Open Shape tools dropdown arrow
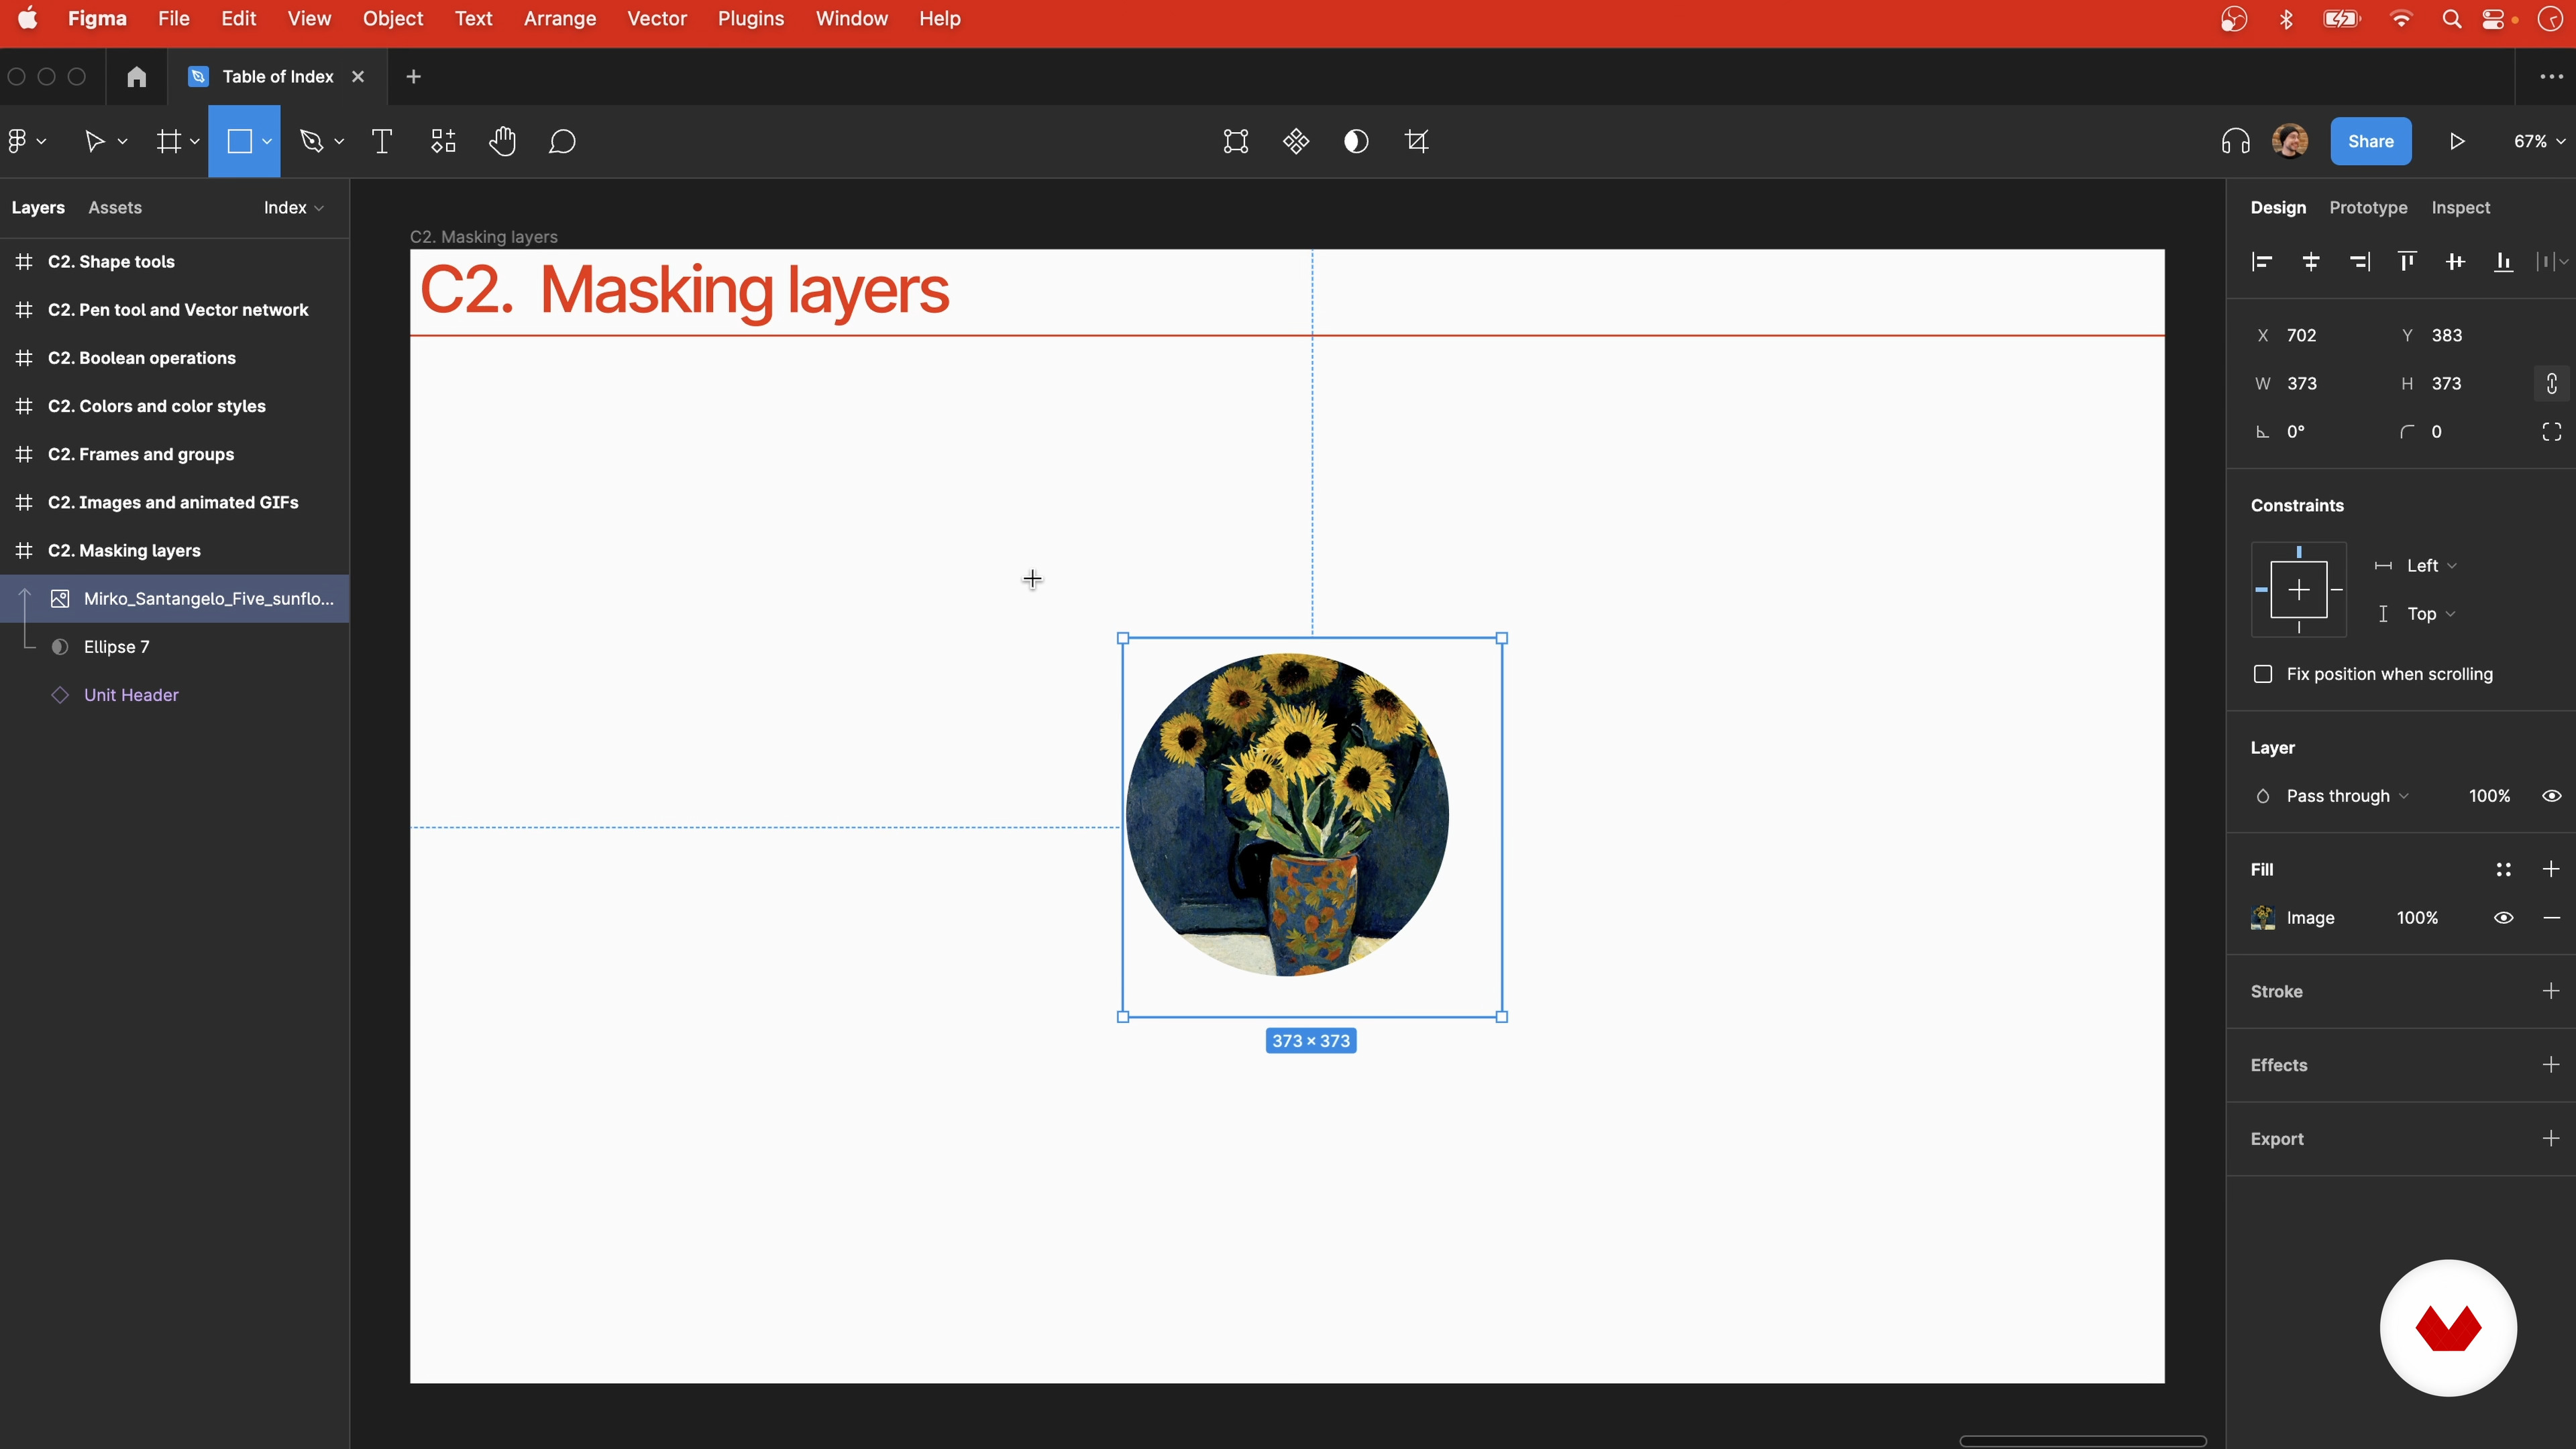Image resolution: width=2576 pixels, height=1449 pixels. click(x=267, y=142)
